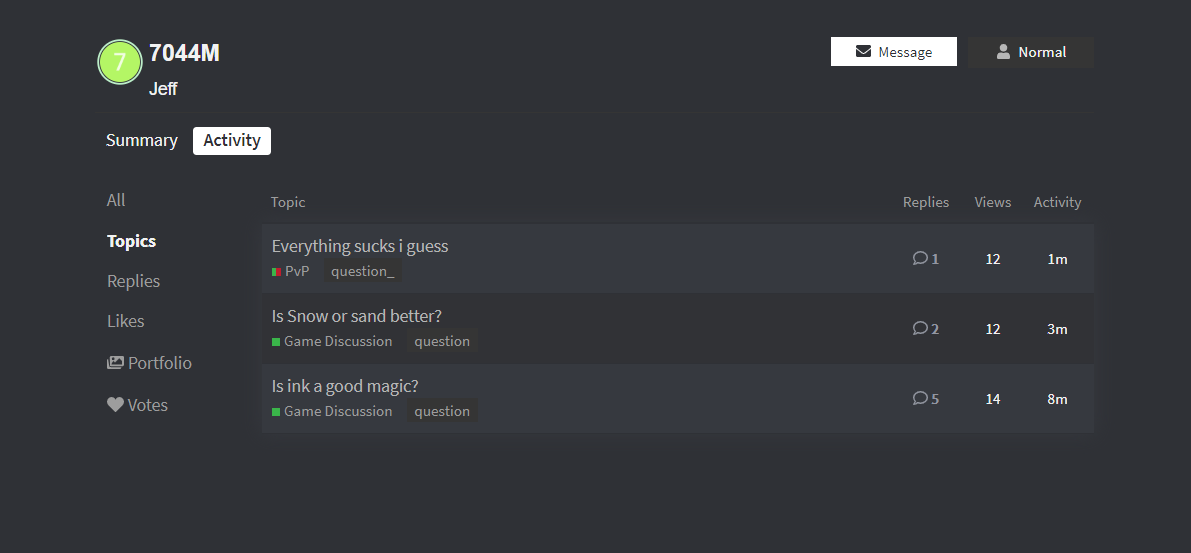
Task: Click the PvP category badge
Action: click(291, 271)
